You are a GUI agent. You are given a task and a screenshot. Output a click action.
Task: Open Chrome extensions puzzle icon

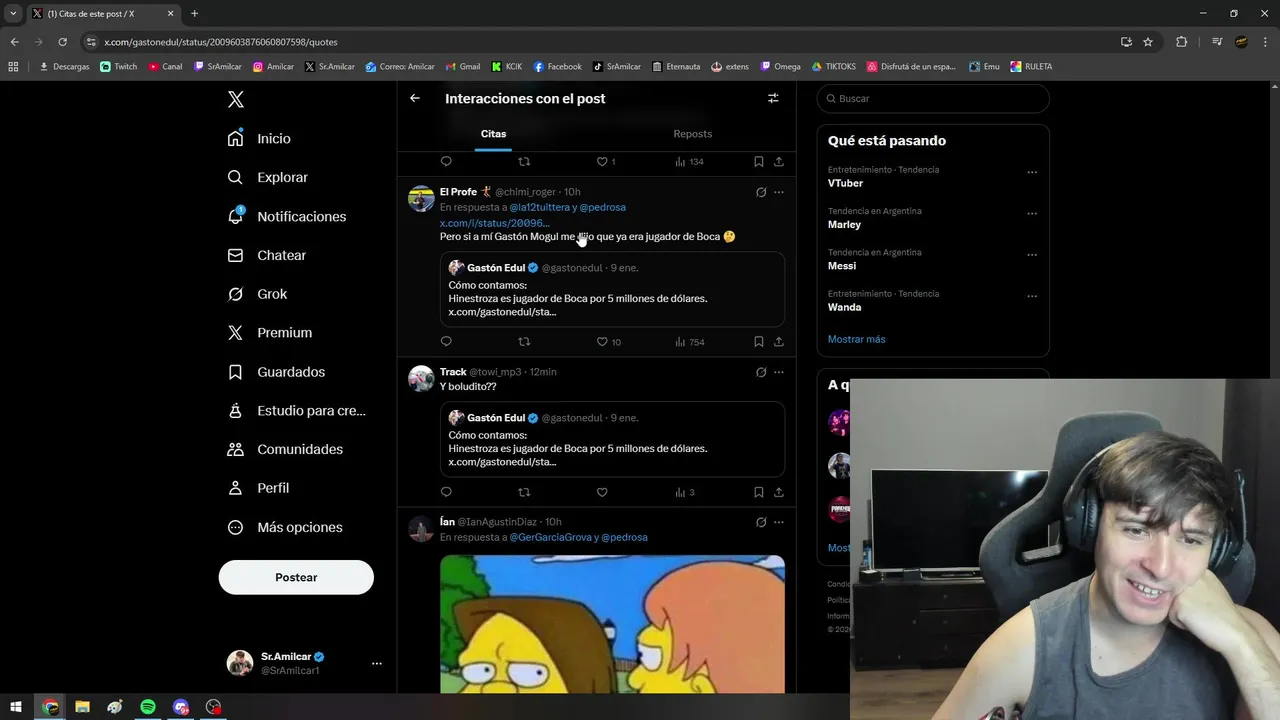click(x=1182, y=42)
